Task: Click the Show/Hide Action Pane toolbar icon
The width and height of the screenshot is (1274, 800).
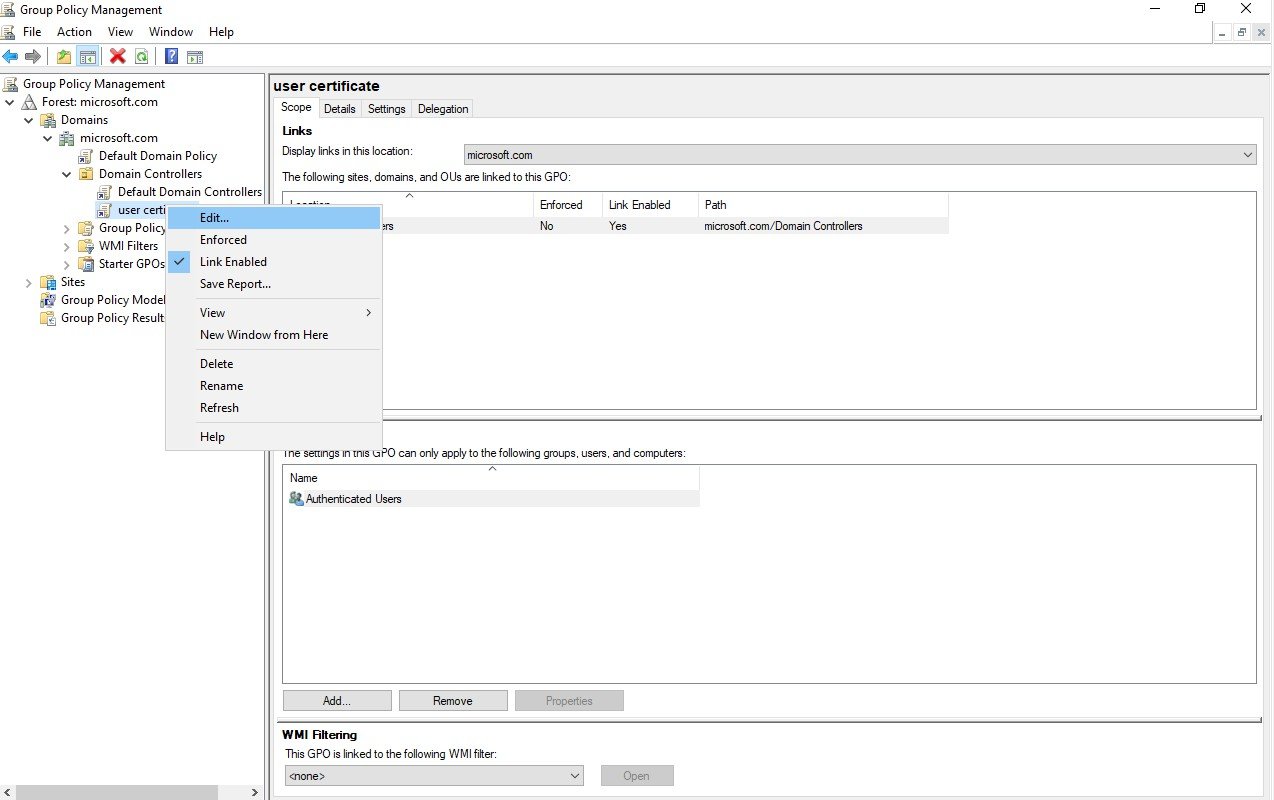Action: click(195, 57)
